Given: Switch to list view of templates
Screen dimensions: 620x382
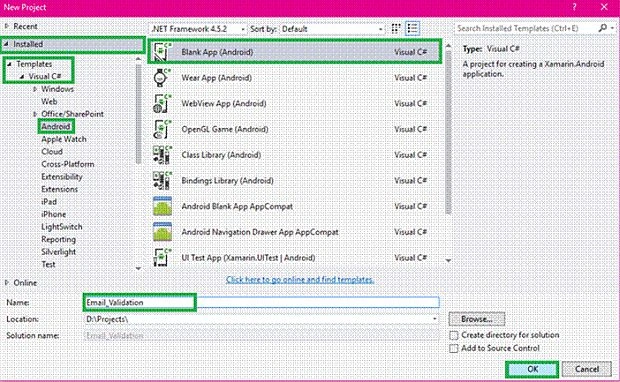Looking at the screenshot, I should (412, 28).
